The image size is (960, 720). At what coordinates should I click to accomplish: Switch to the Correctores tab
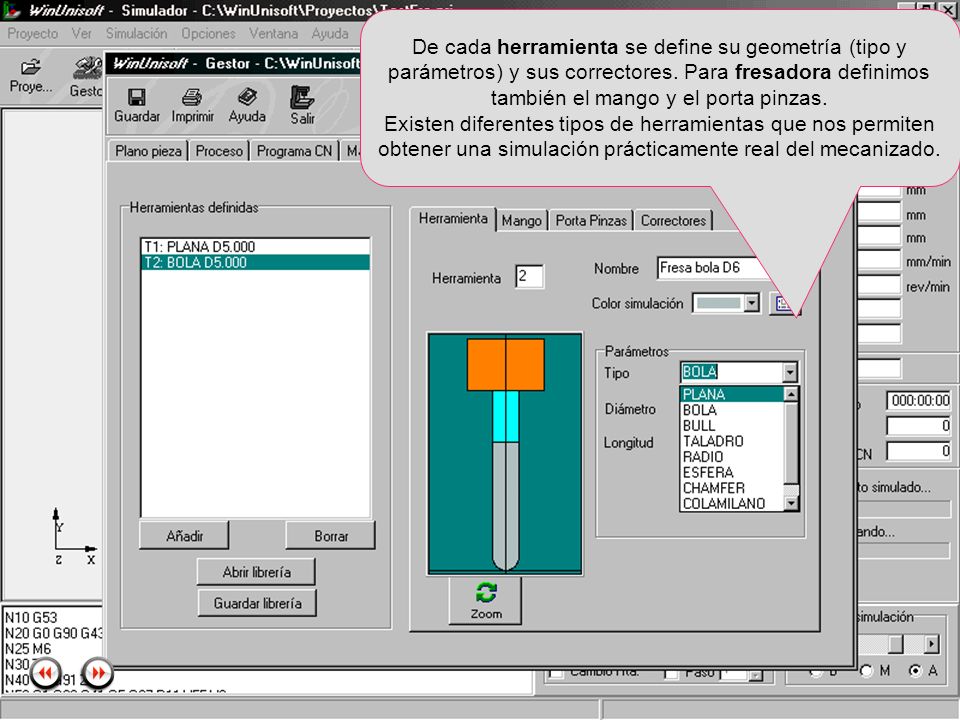673,220
